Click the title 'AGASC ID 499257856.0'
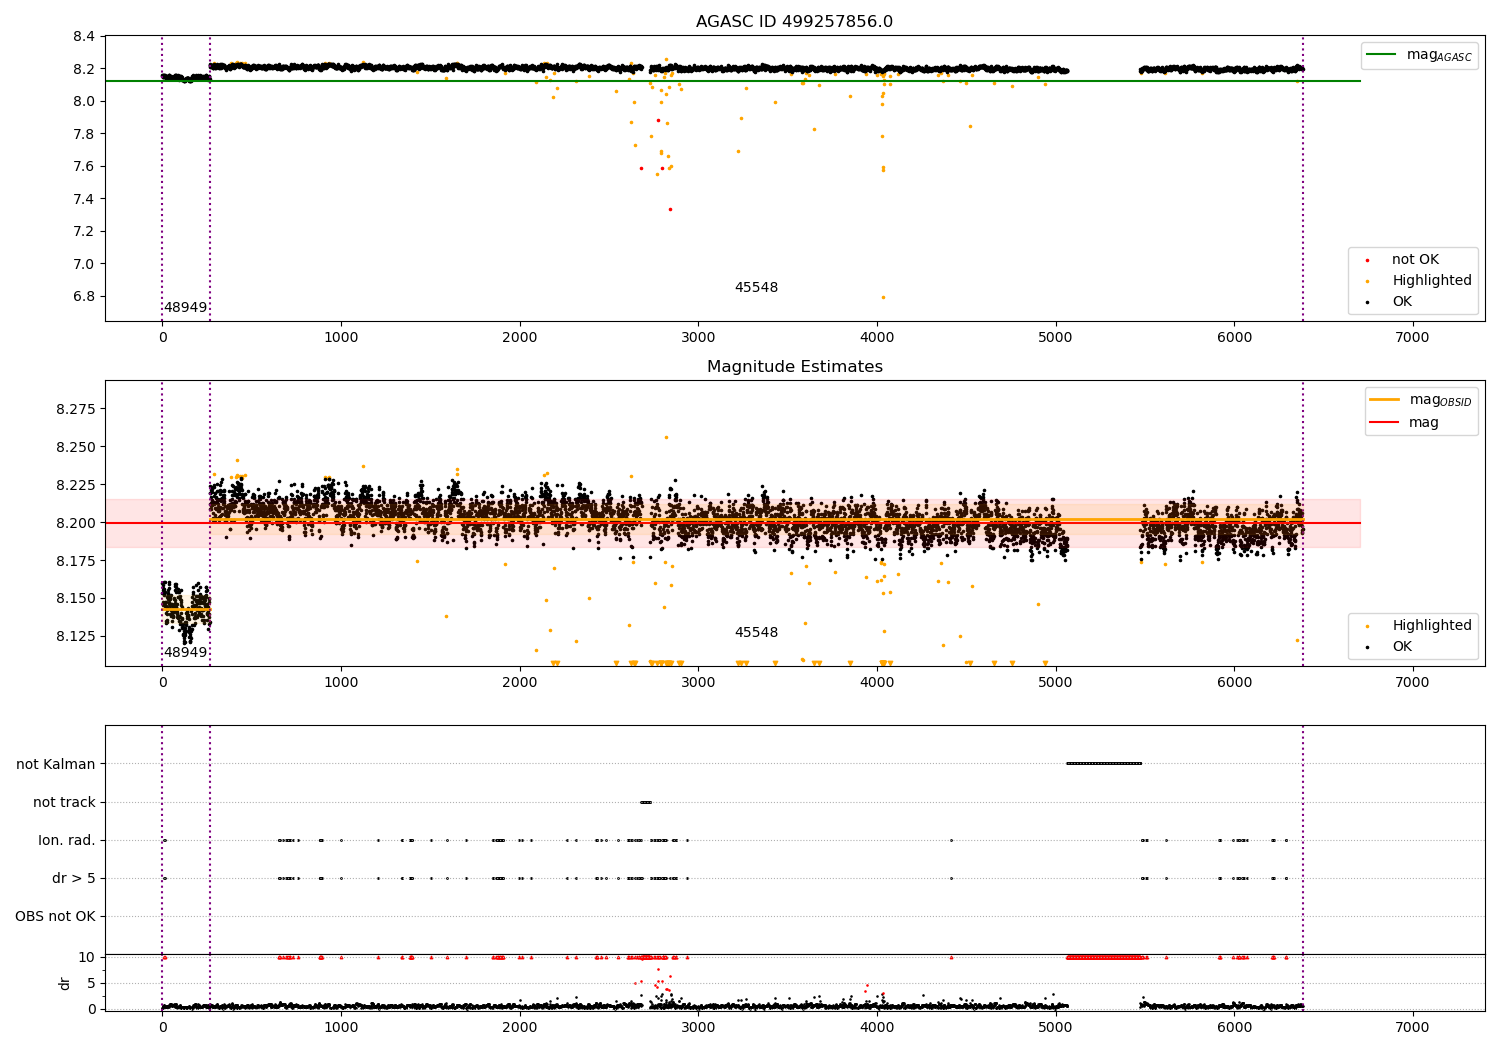Viewport: 1500px width, 1050px height. pyautogui.click(x=794, y=22)
